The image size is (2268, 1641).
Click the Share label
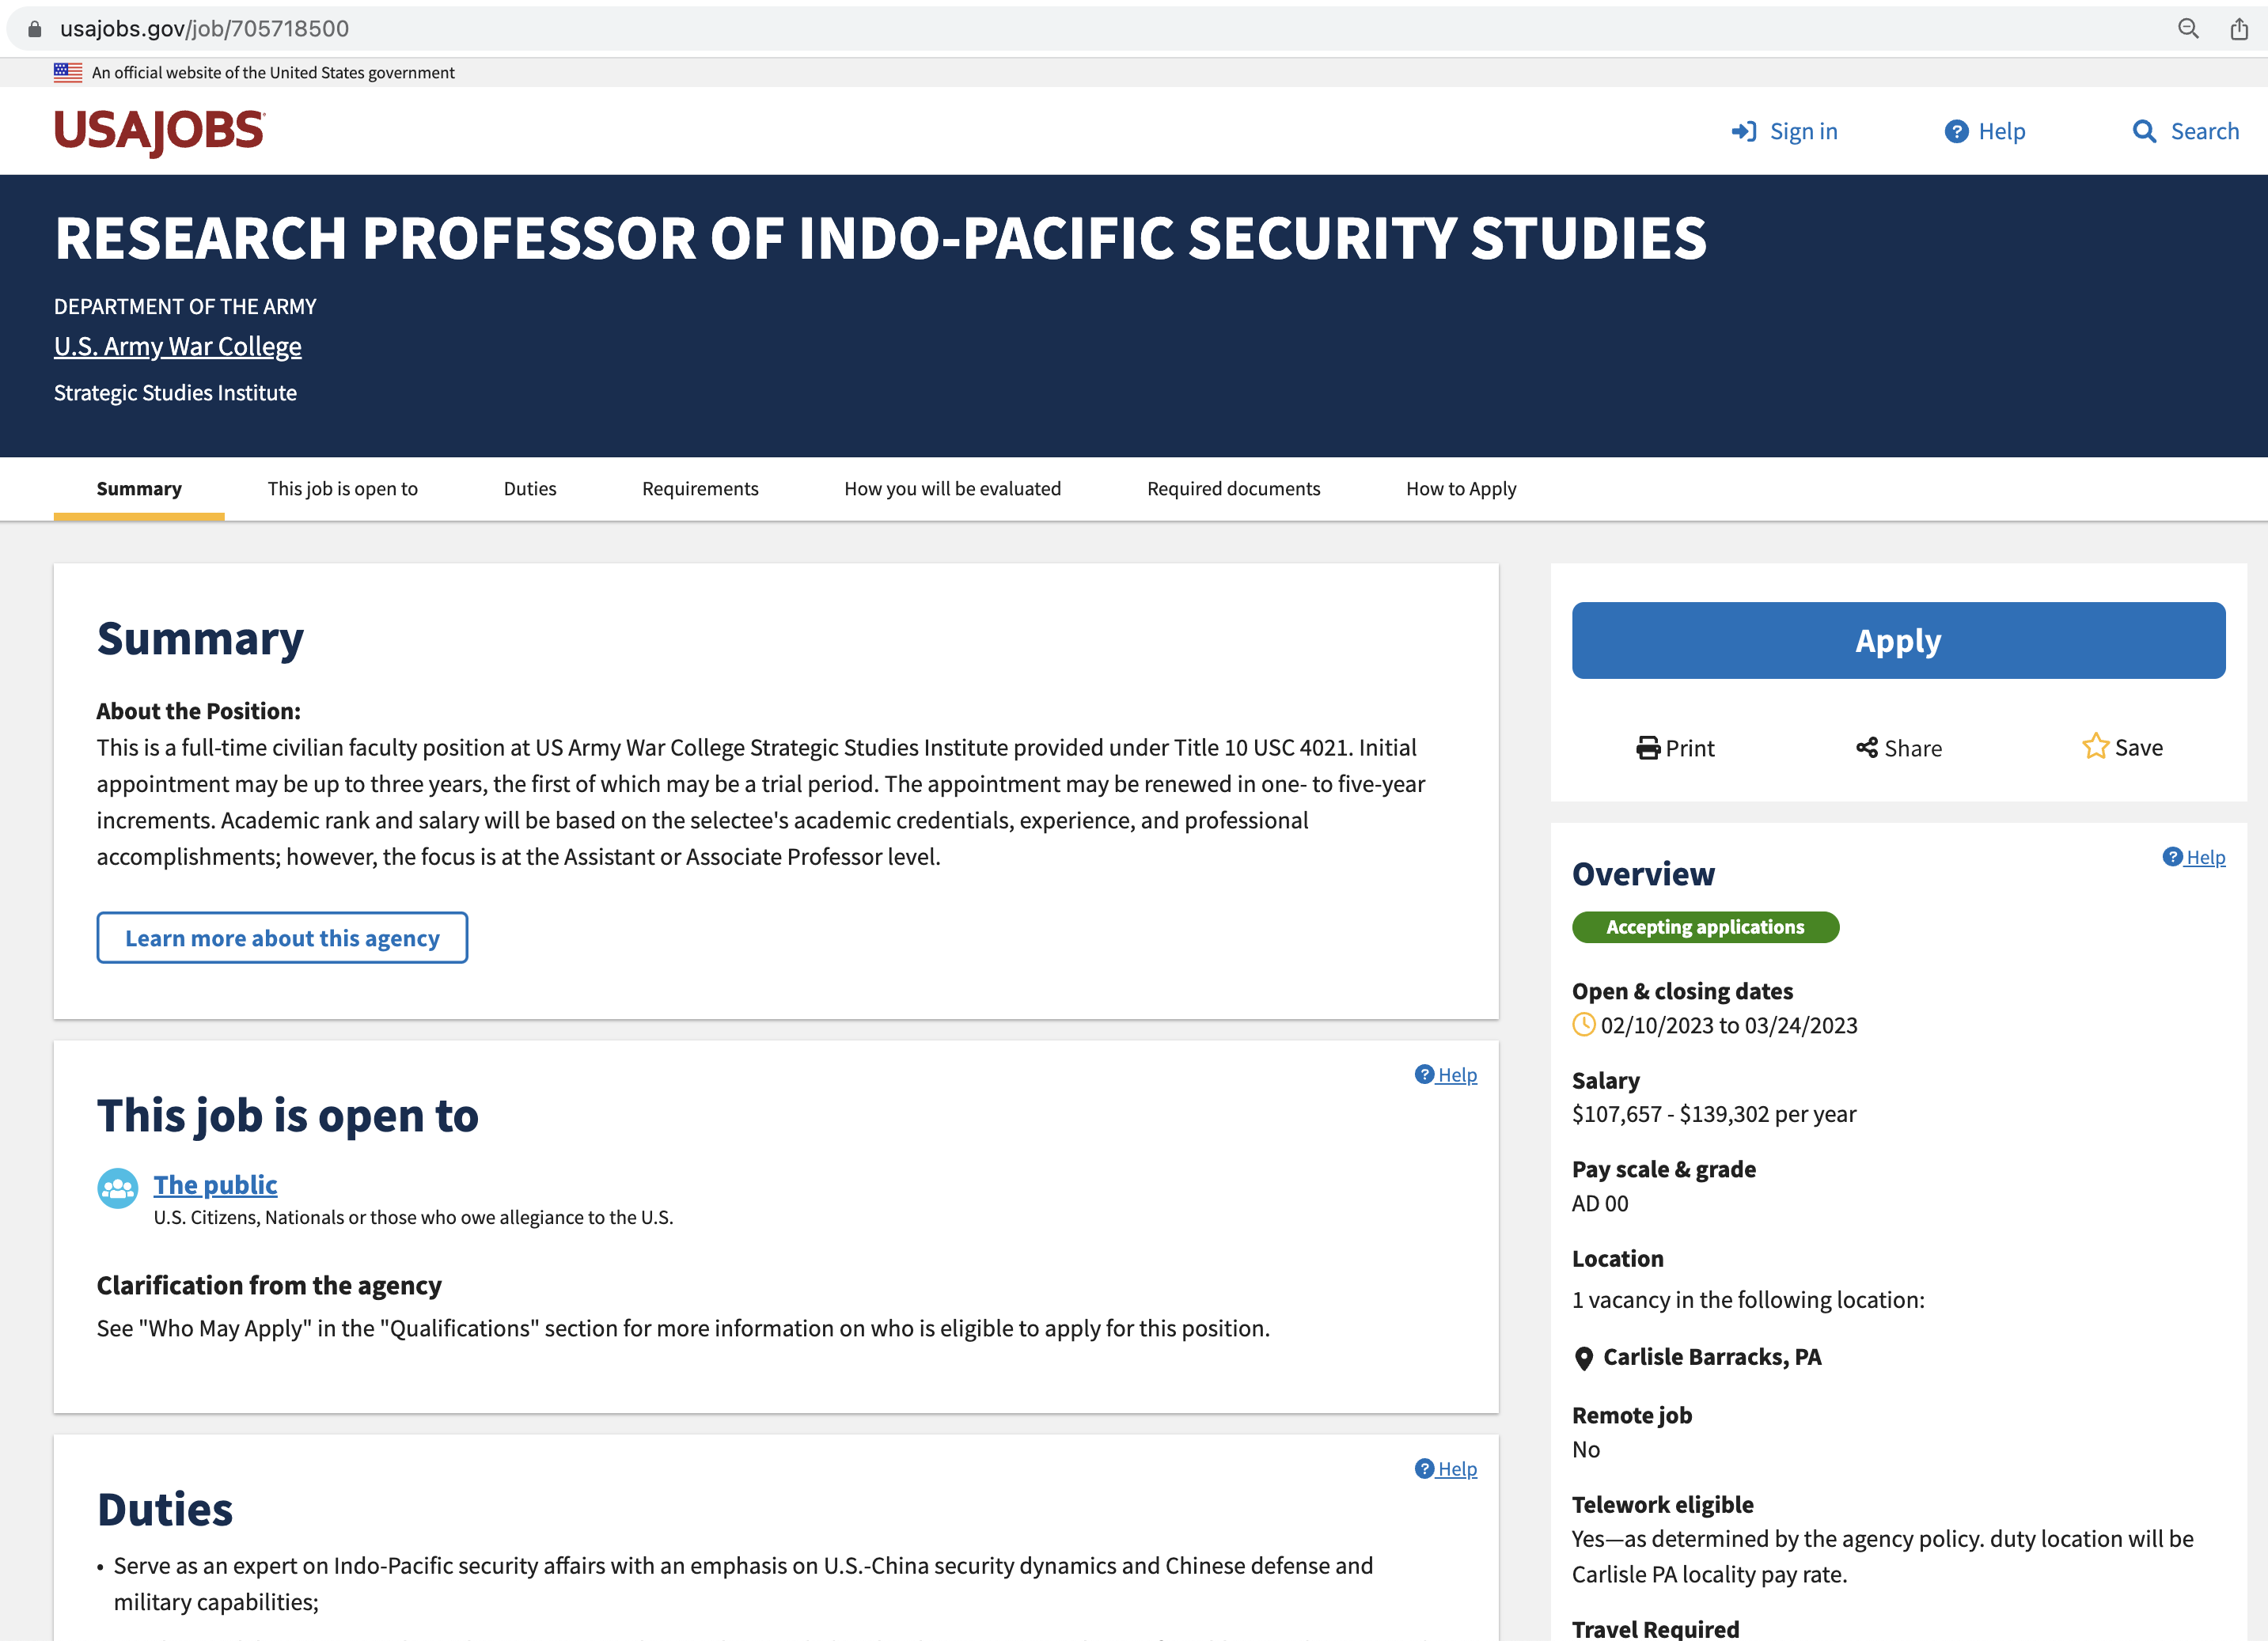tap(1913, 749)
